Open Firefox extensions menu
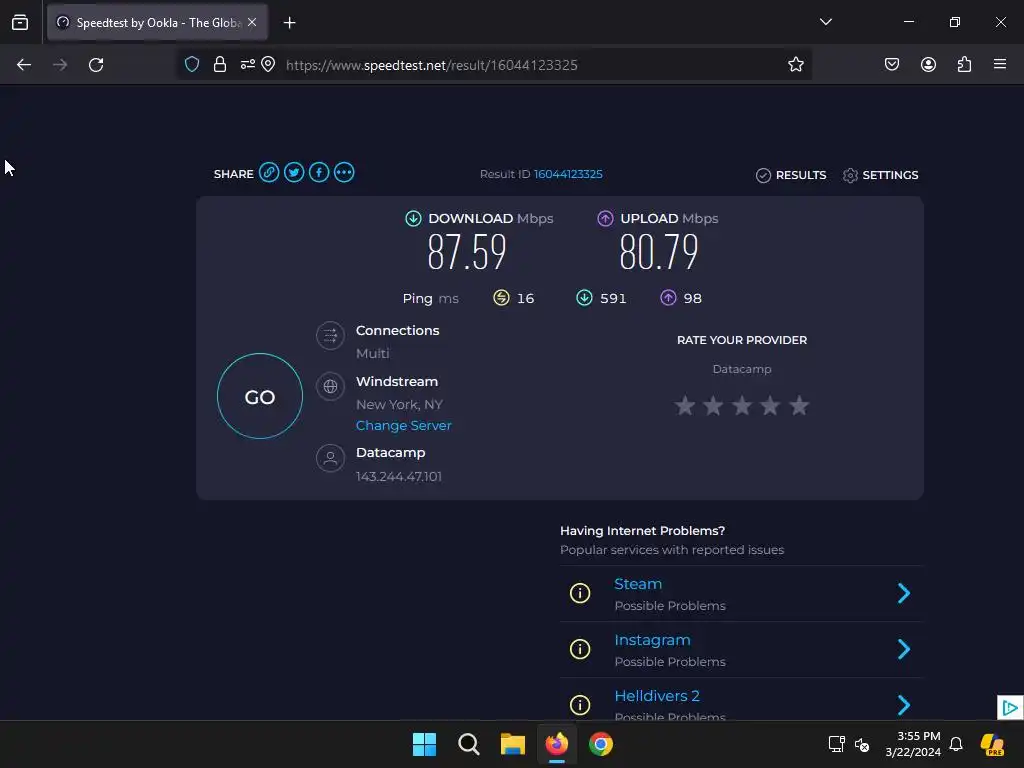This screenshot has height=768, width=1024. (x=965, y=64)
